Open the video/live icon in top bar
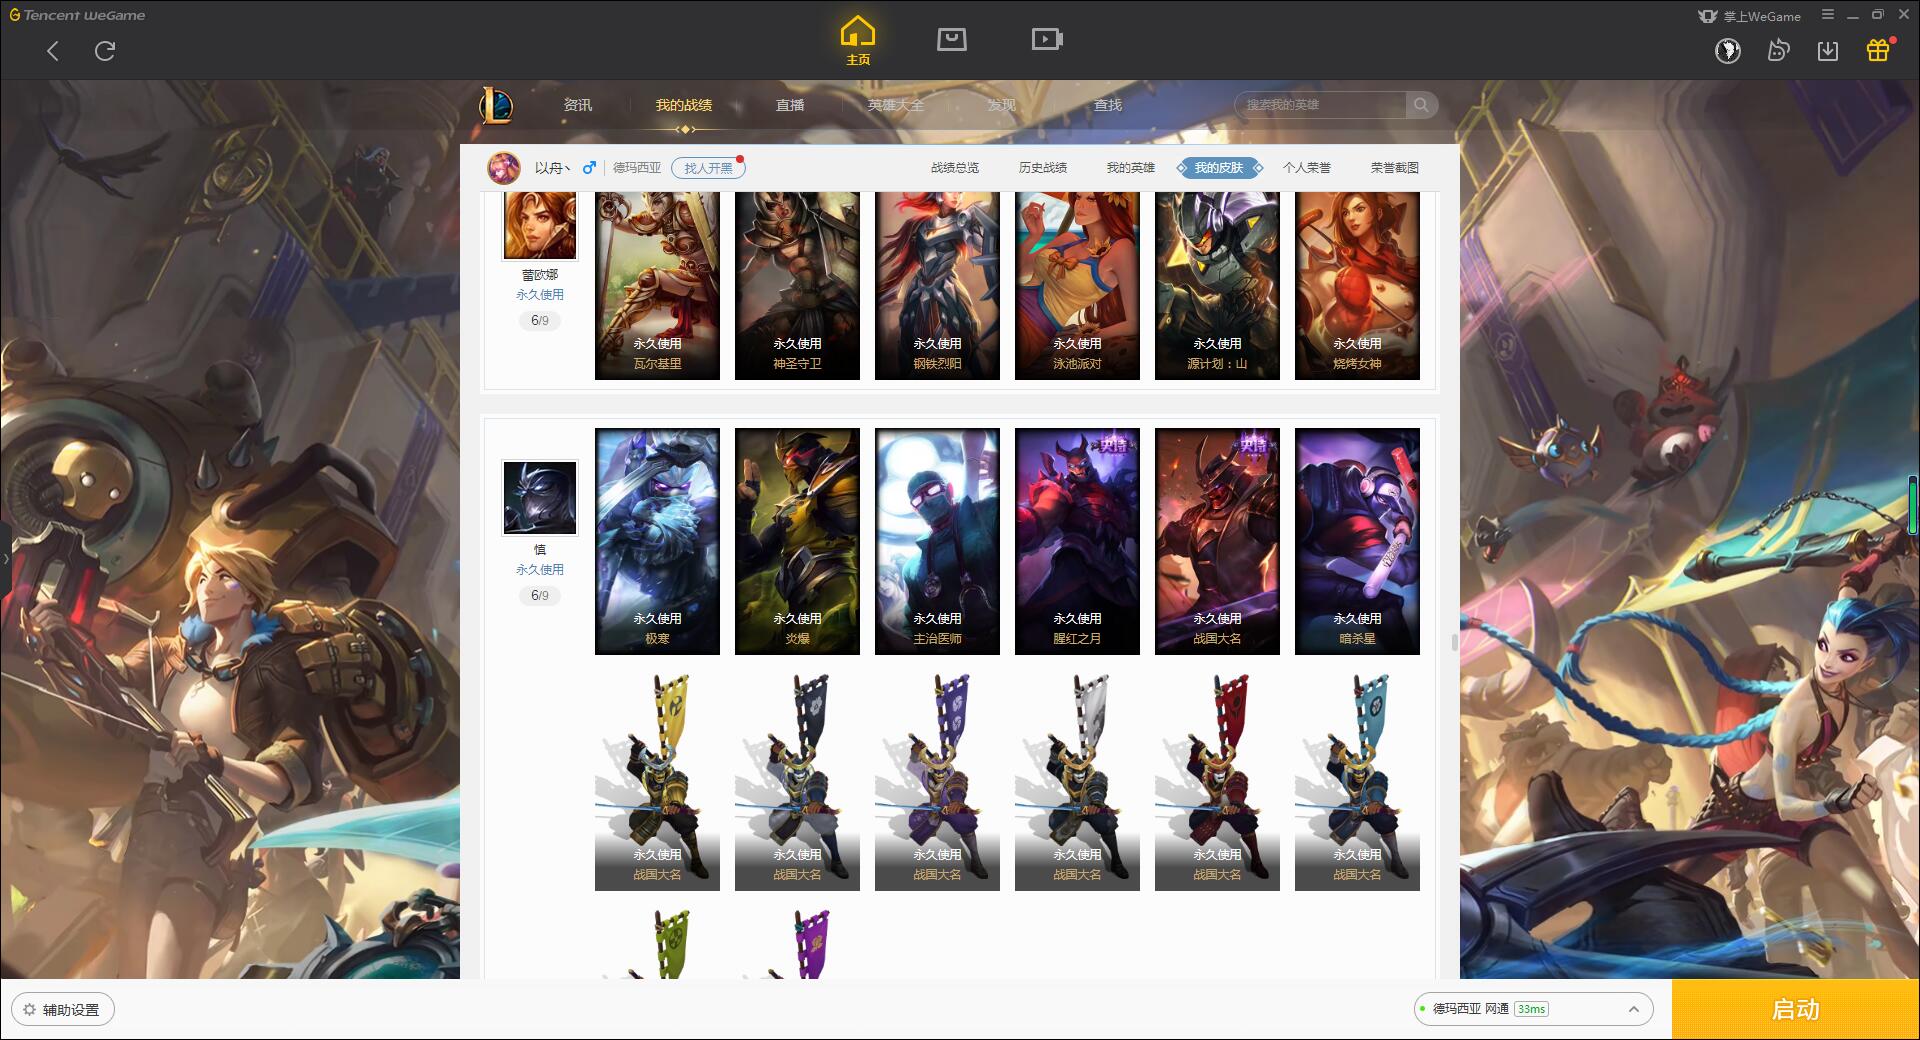 (x=1047, y=39)
